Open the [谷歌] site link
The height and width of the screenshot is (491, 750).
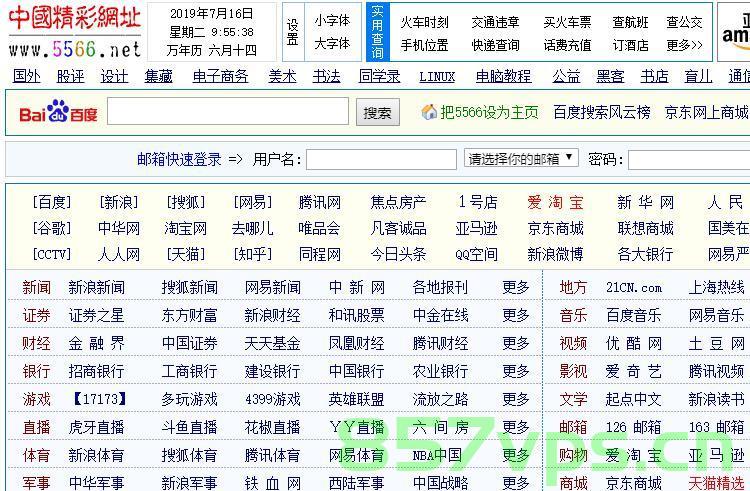[x=52, y=228]
